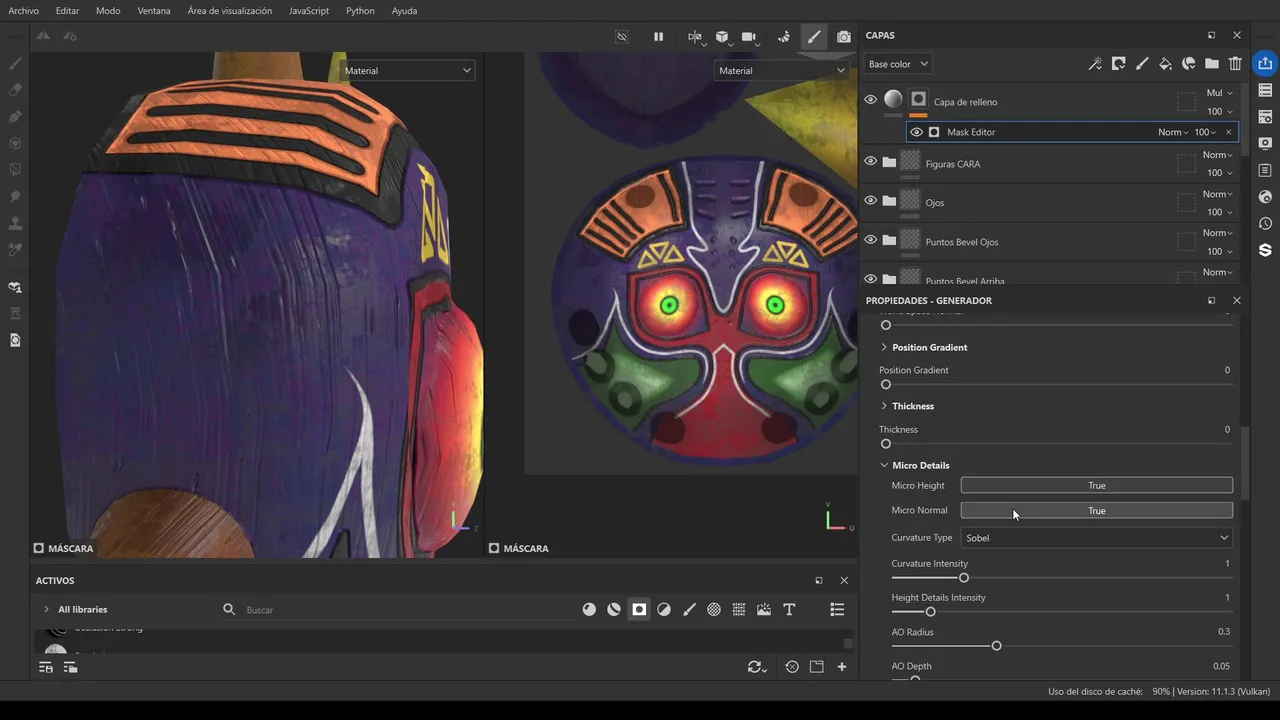Click the blue export textures button
Image resolution: width=1280 pixels, height=720 pixels.
1265,63
